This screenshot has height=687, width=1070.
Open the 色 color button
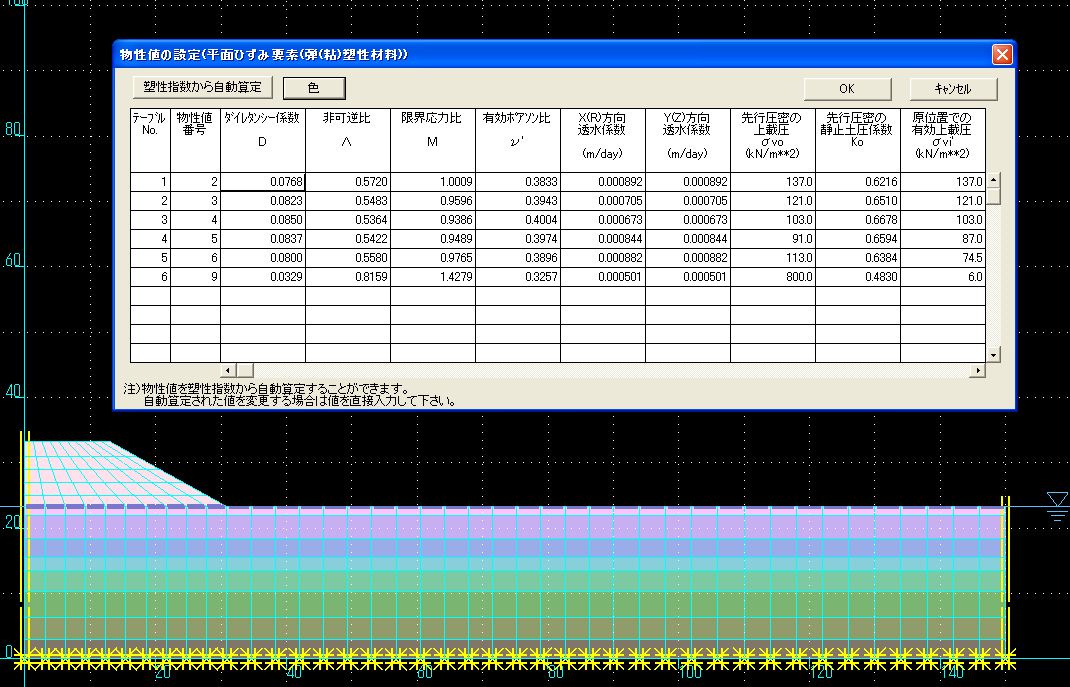pyautogui.click(x=313, y=88)
